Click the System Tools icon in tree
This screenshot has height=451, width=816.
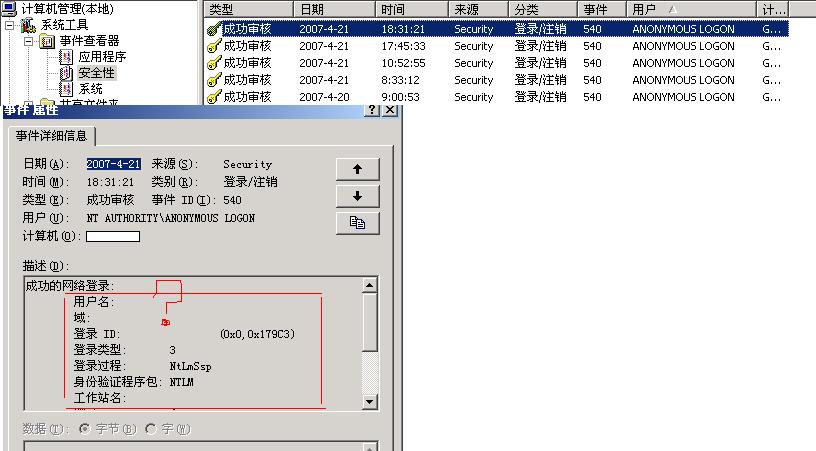click(28, 24)
